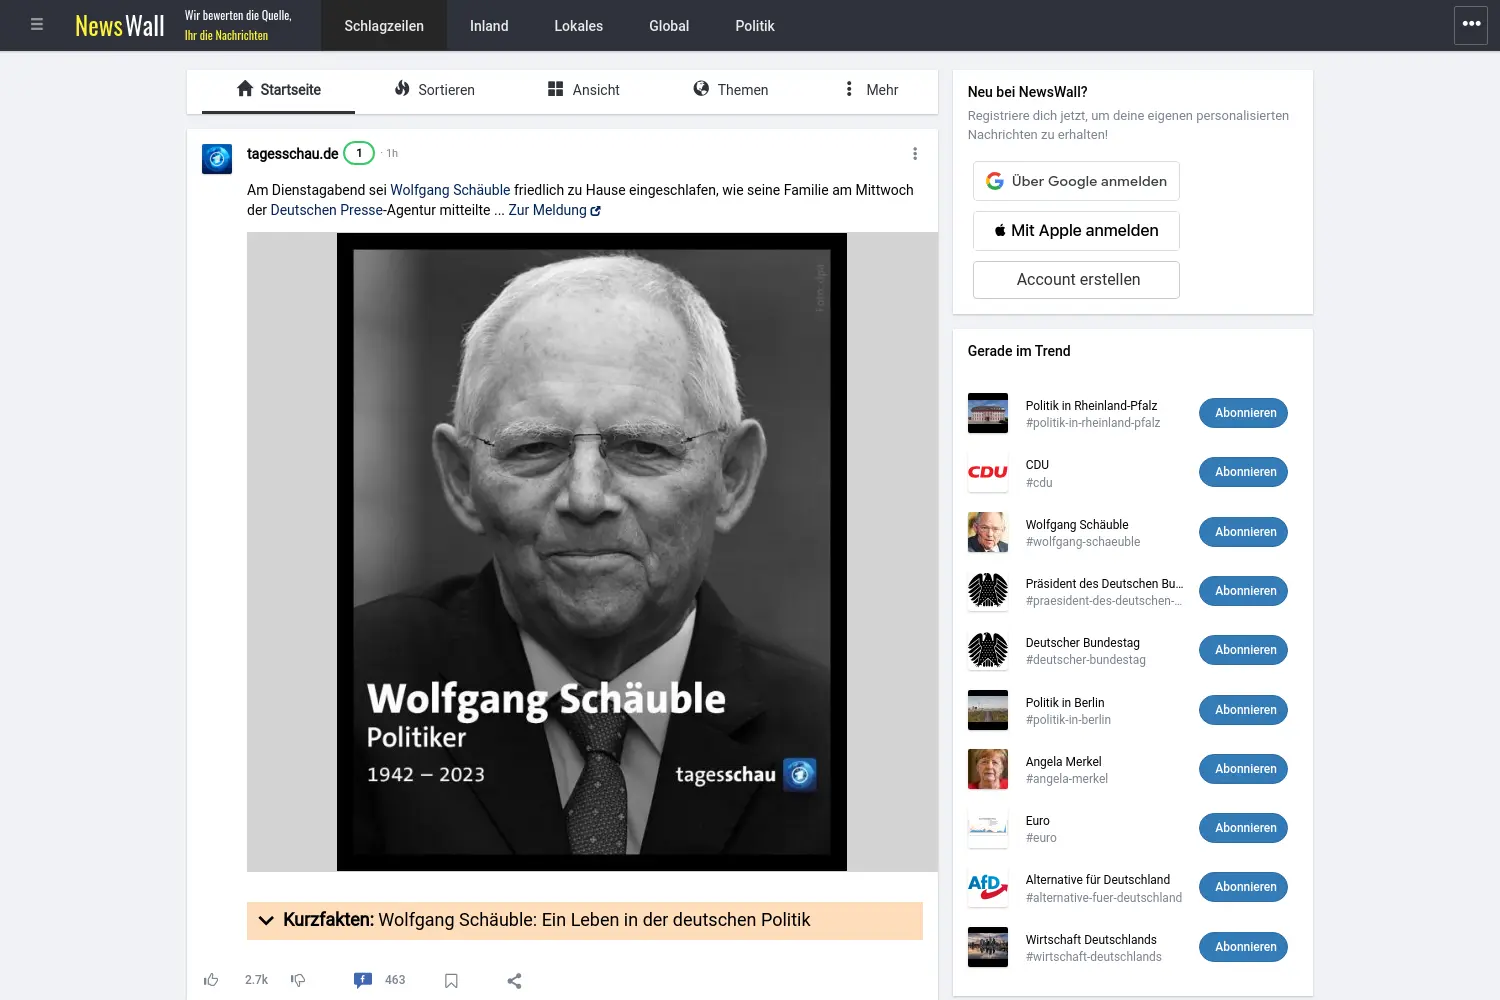Click the Euro trend thumbnail

(988, 828)
